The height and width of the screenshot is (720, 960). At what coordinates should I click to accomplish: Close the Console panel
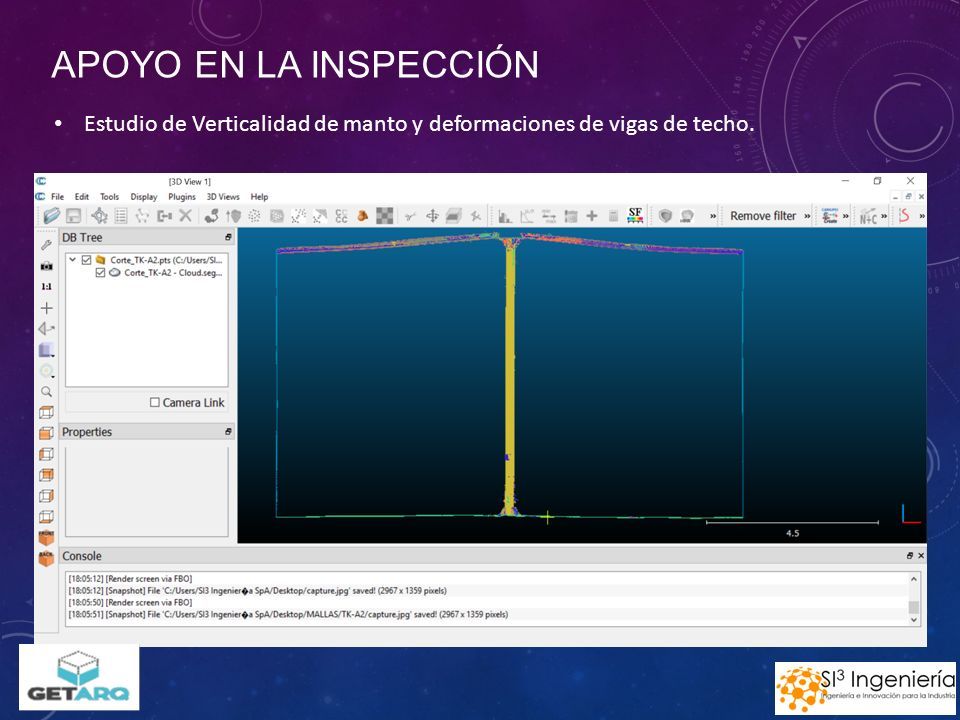(921, 556)
